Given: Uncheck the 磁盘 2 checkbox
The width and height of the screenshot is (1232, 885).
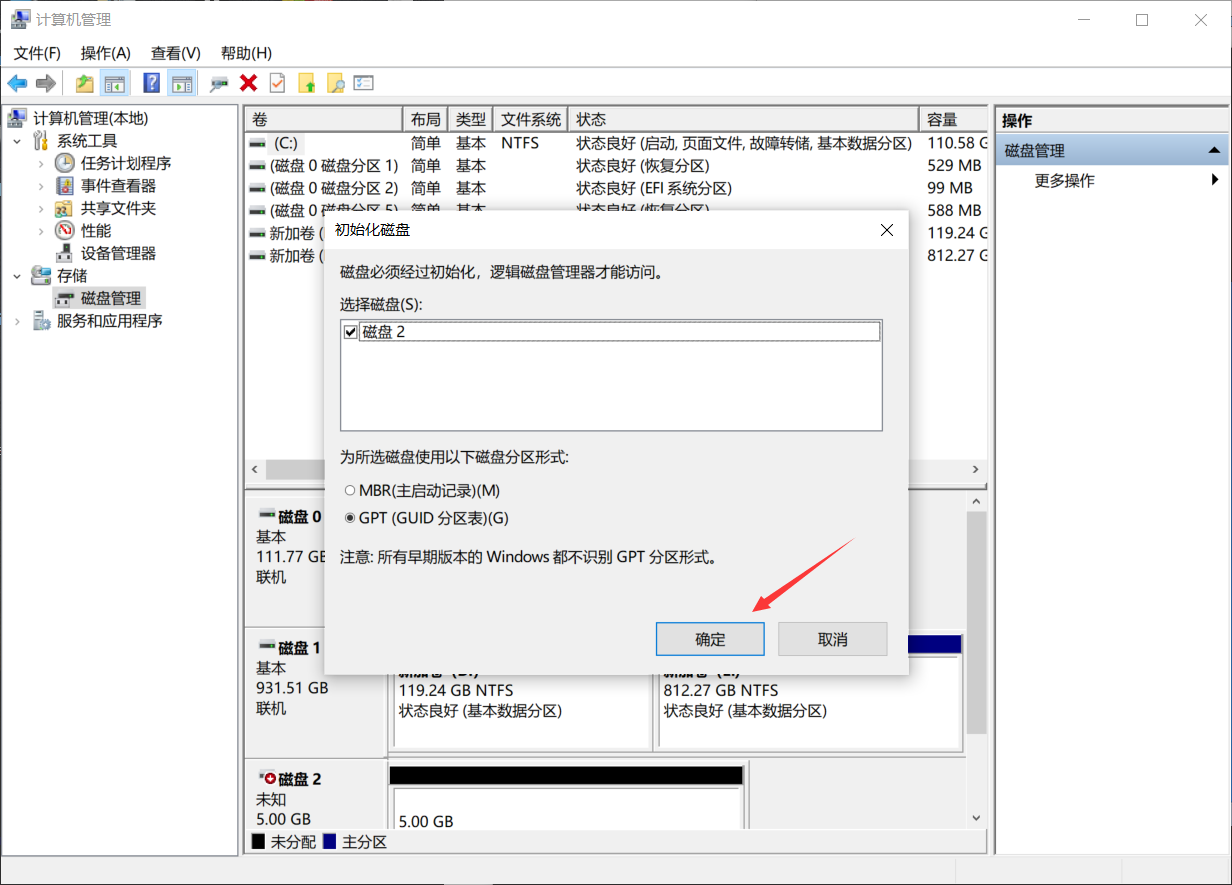Looking at the screenshot, I should click(350, 332).
